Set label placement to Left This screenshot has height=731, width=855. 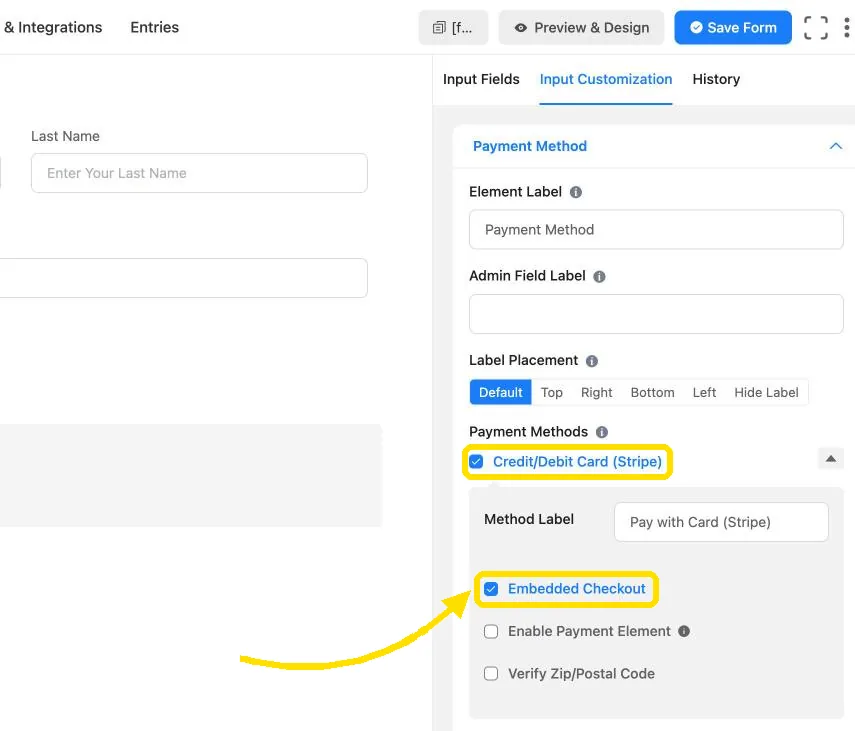point(704,392)
